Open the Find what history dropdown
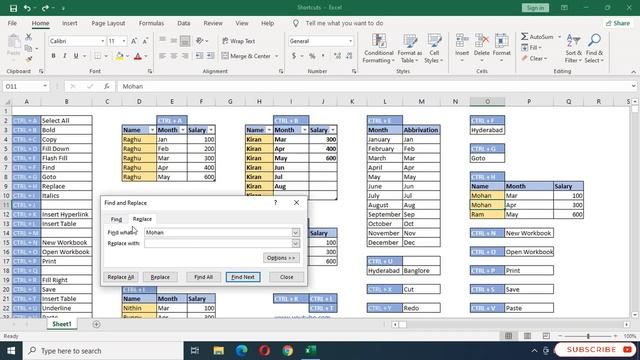640x360 pixels. (296, 233)
